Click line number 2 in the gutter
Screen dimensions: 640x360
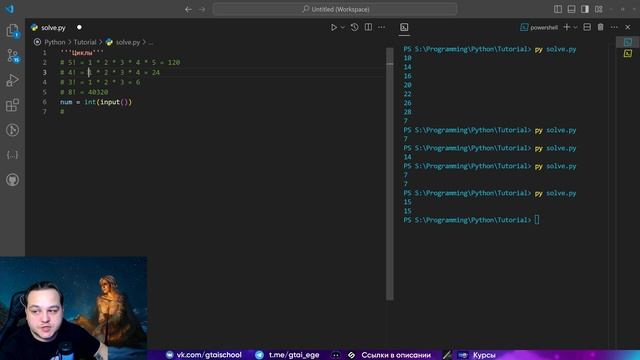[44, 62]
